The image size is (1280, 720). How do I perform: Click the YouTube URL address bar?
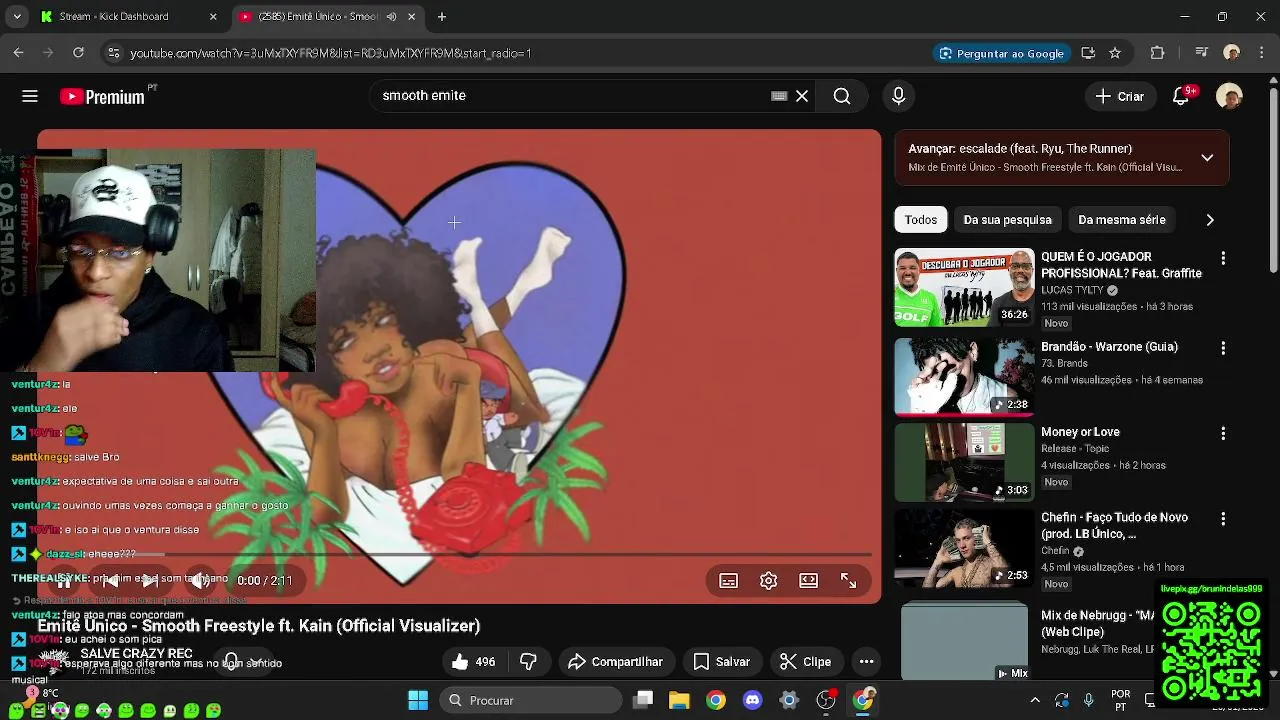pyautogui.click(x=520, y=53)
